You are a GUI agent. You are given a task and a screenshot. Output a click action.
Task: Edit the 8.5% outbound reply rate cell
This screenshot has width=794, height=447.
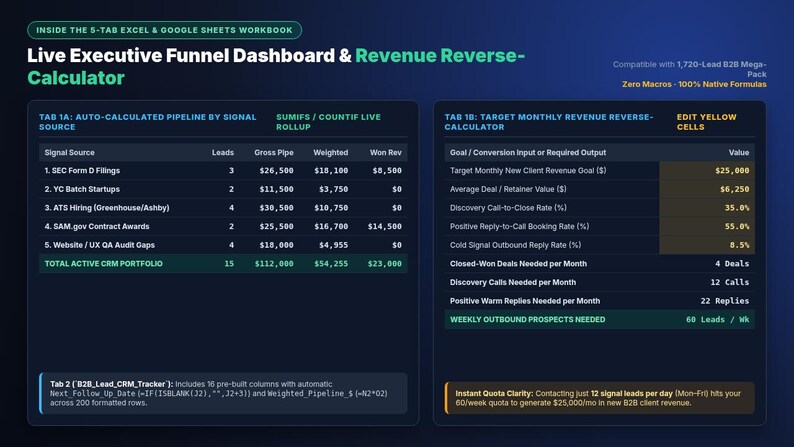[x=707, y=245]
